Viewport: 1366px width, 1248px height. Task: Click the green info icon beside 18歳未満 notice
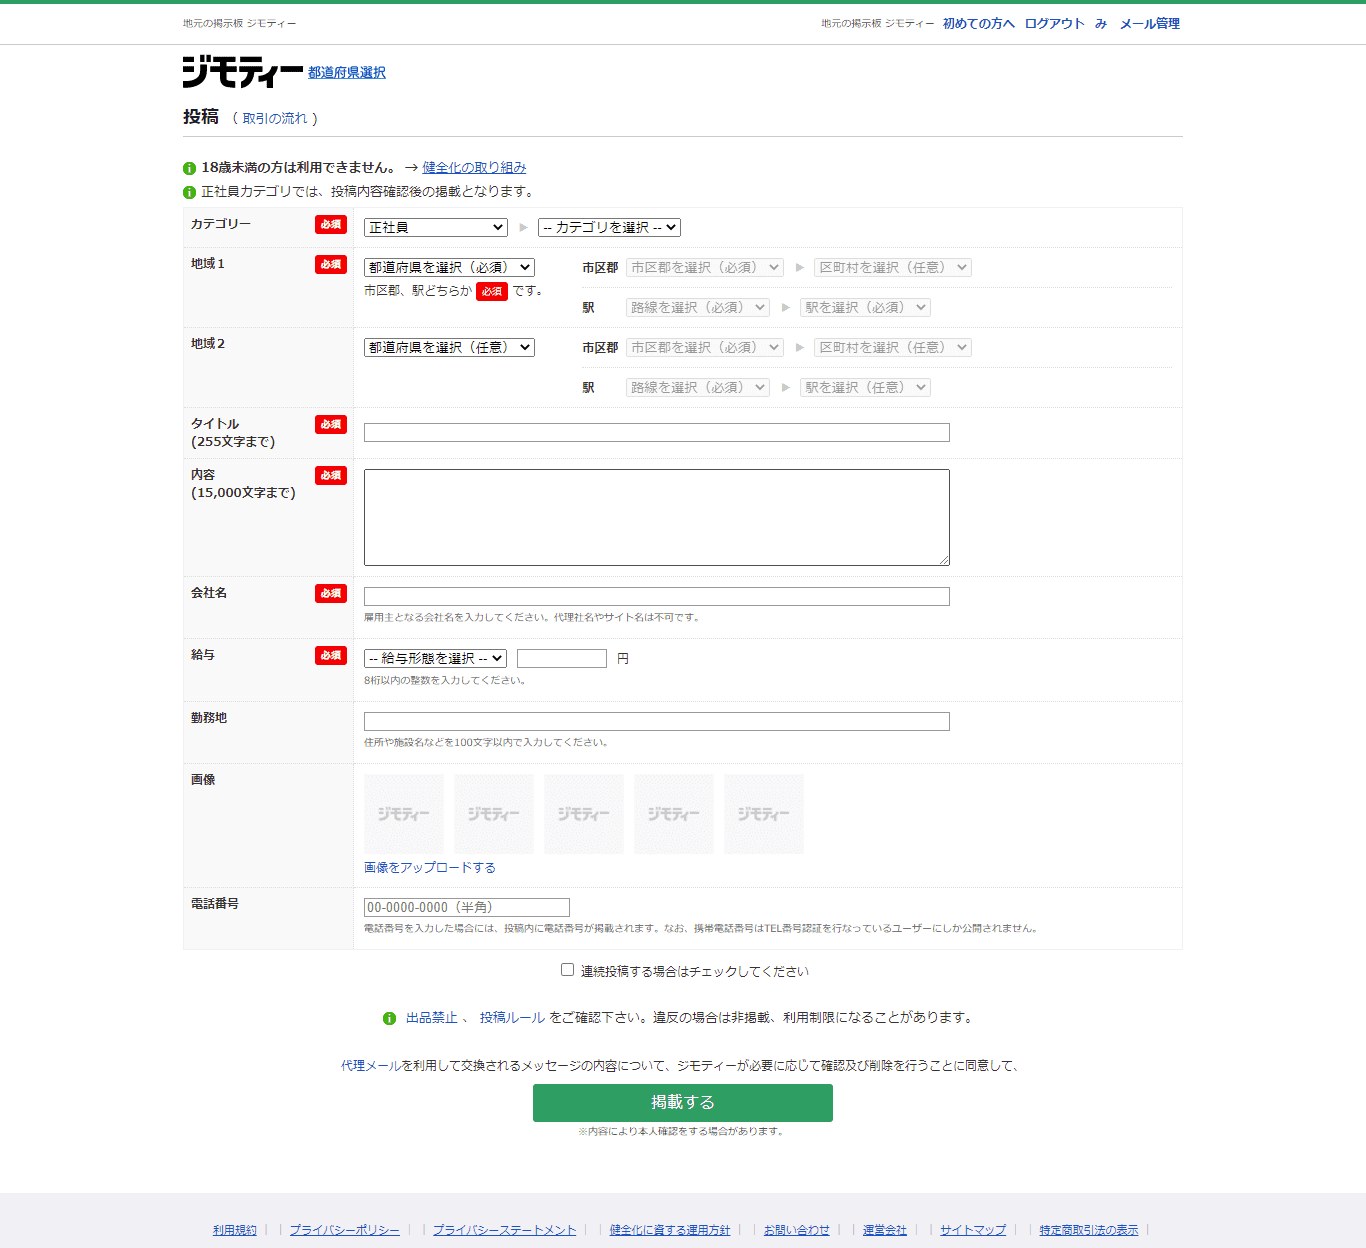pyautogui.click(x=189, y=168)
